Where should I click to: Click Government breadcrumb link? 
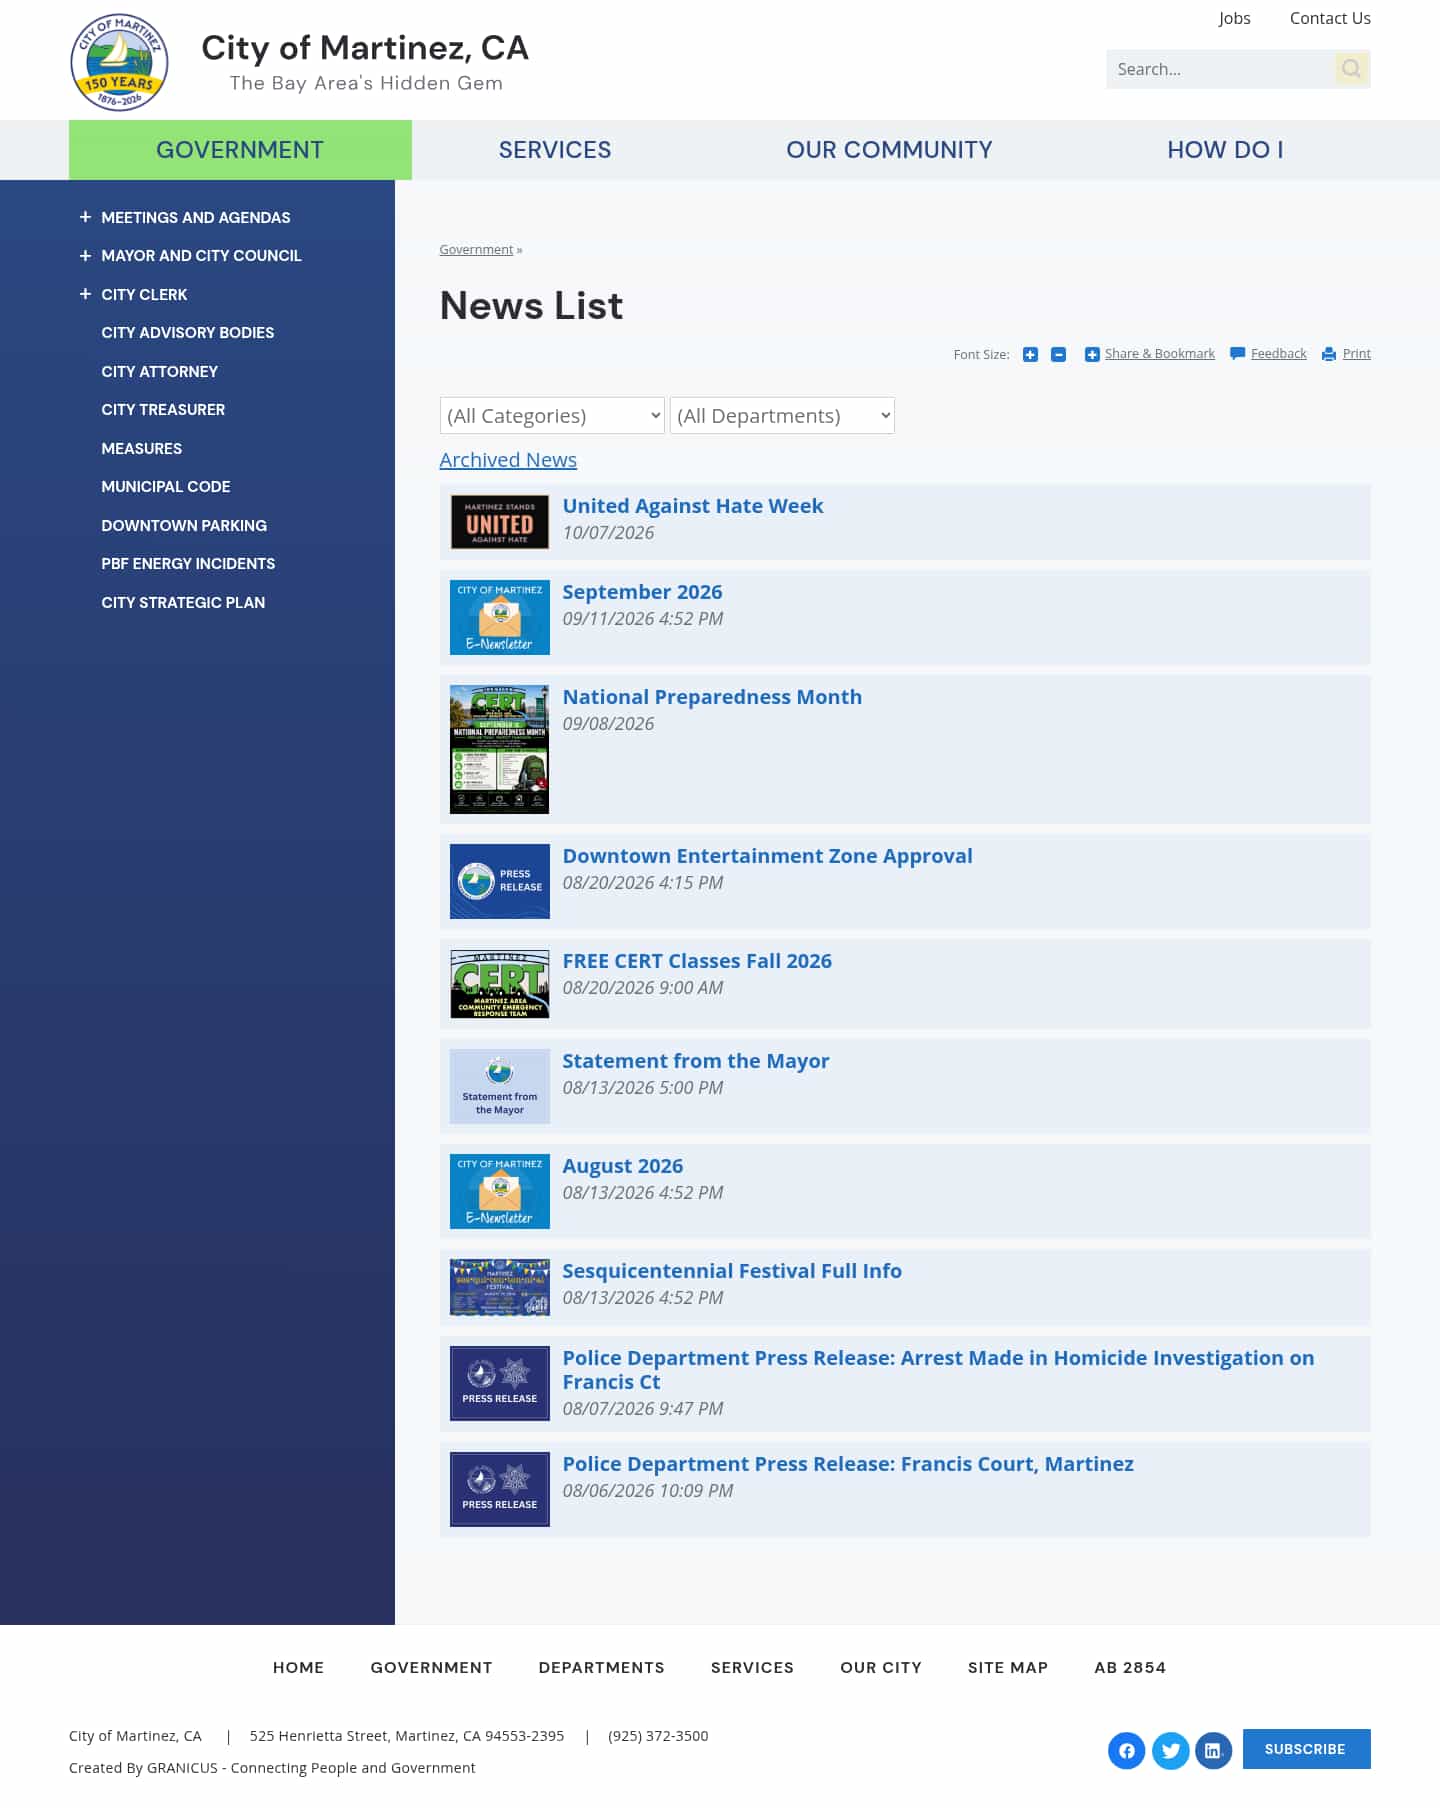tap(476, 250)
